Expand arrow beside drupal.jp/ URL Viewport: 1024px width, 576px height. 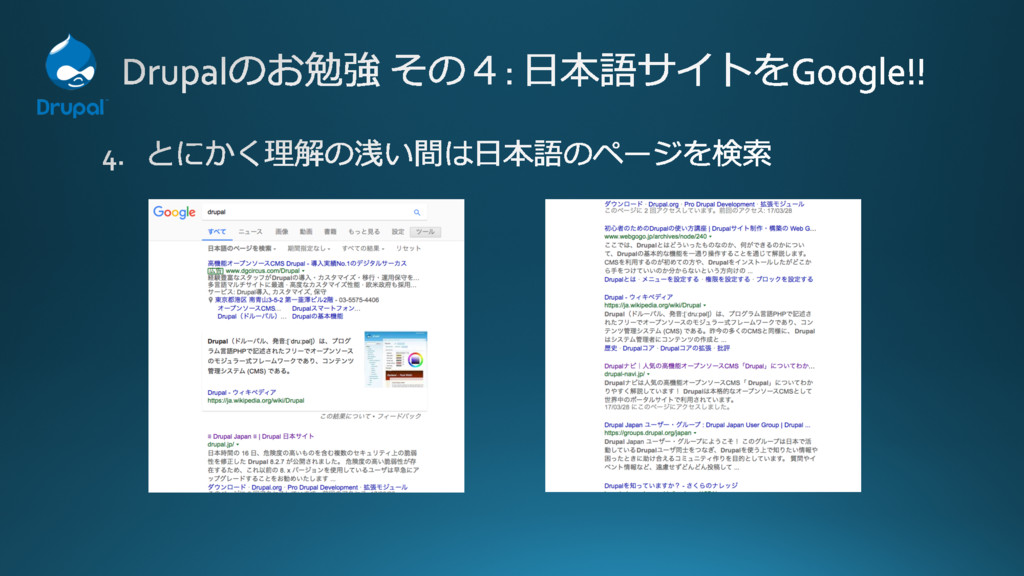point(237,445)
